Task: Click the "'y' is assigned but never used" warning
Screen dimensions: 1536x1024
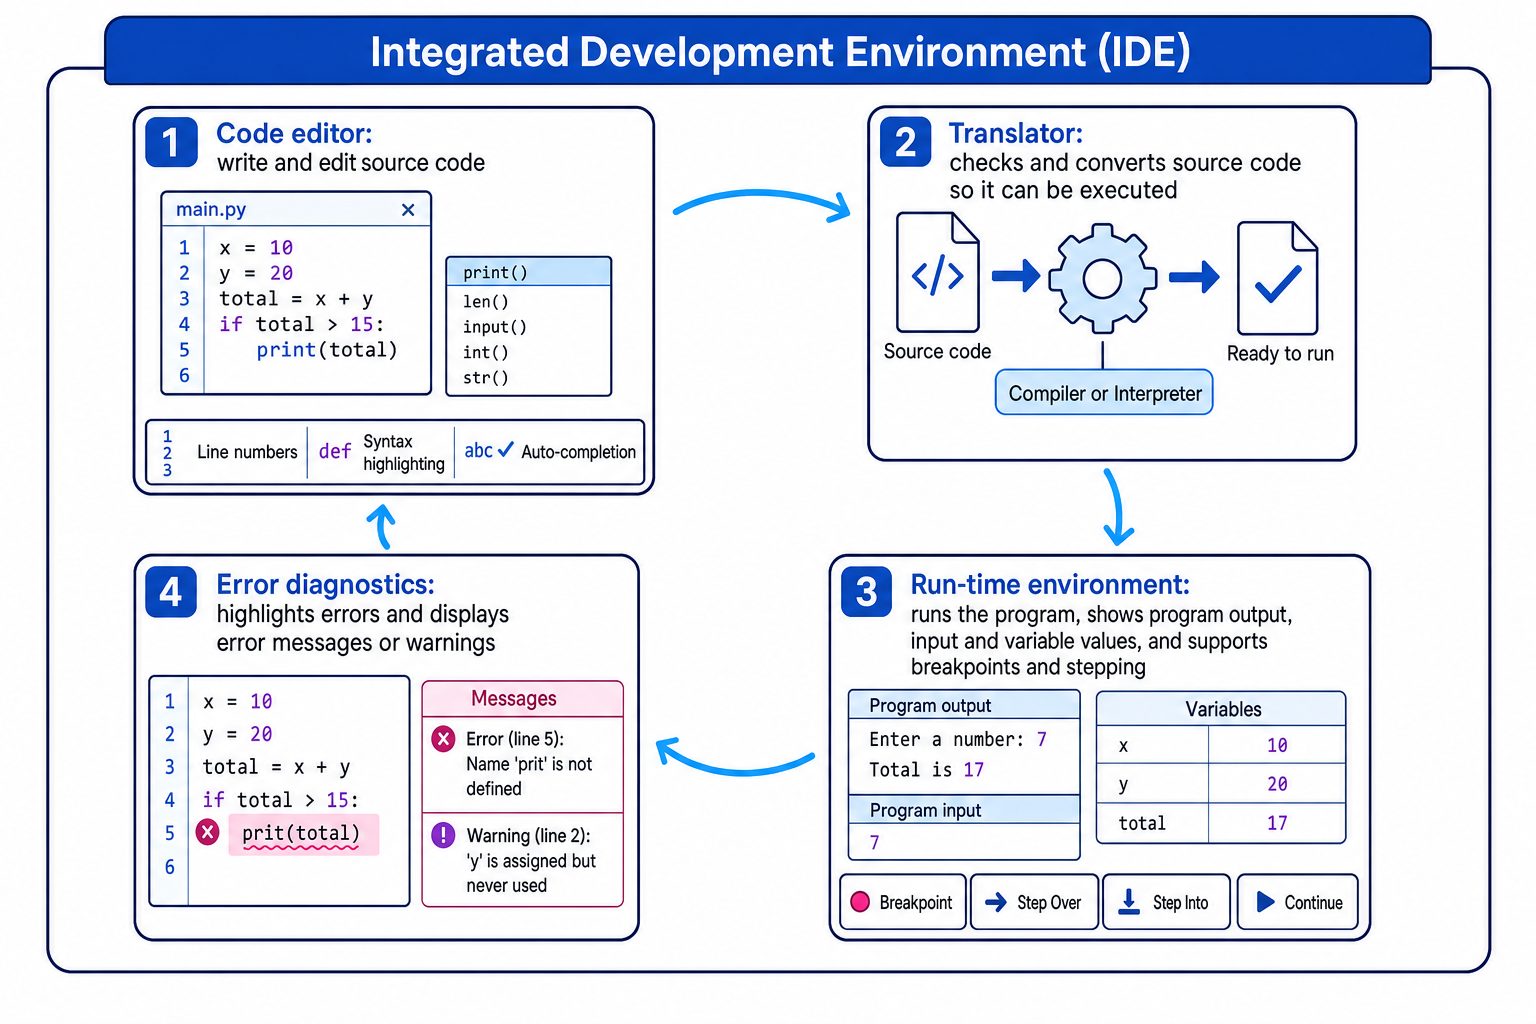Action: click(x=531, y=873)
